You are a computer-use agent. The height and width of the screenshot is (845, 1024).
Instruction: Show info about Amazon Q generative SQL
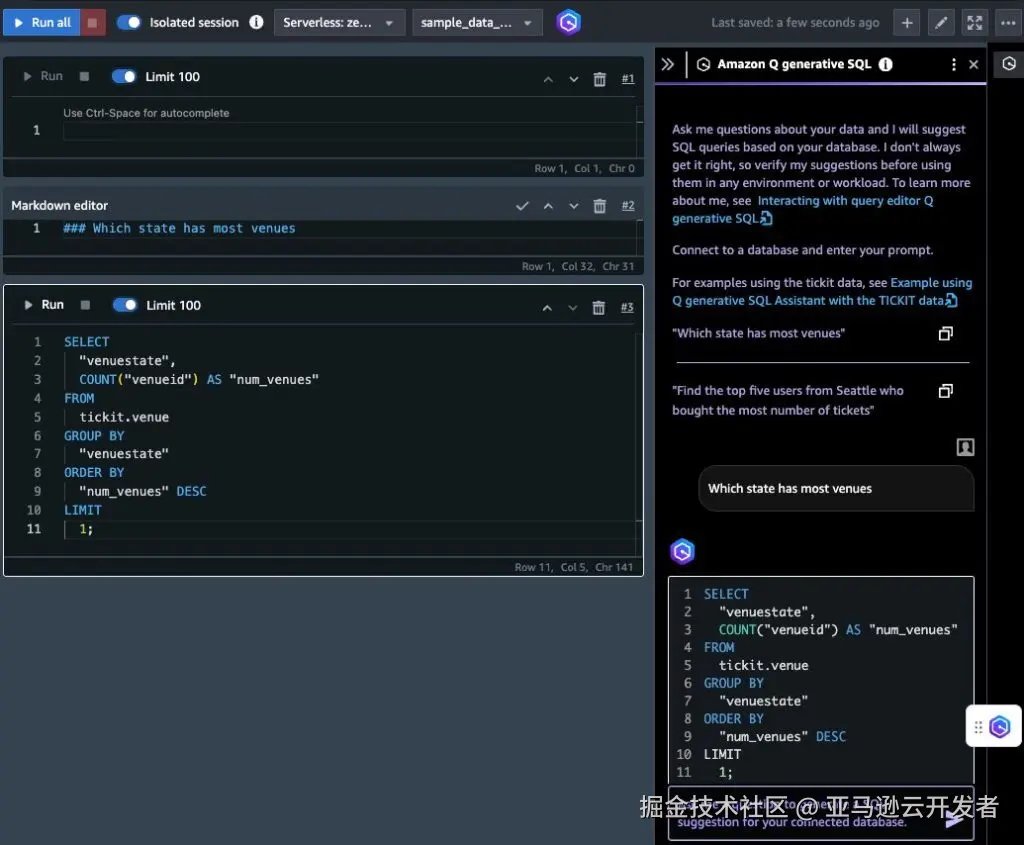pyautogui.click(x=886, y=64)
